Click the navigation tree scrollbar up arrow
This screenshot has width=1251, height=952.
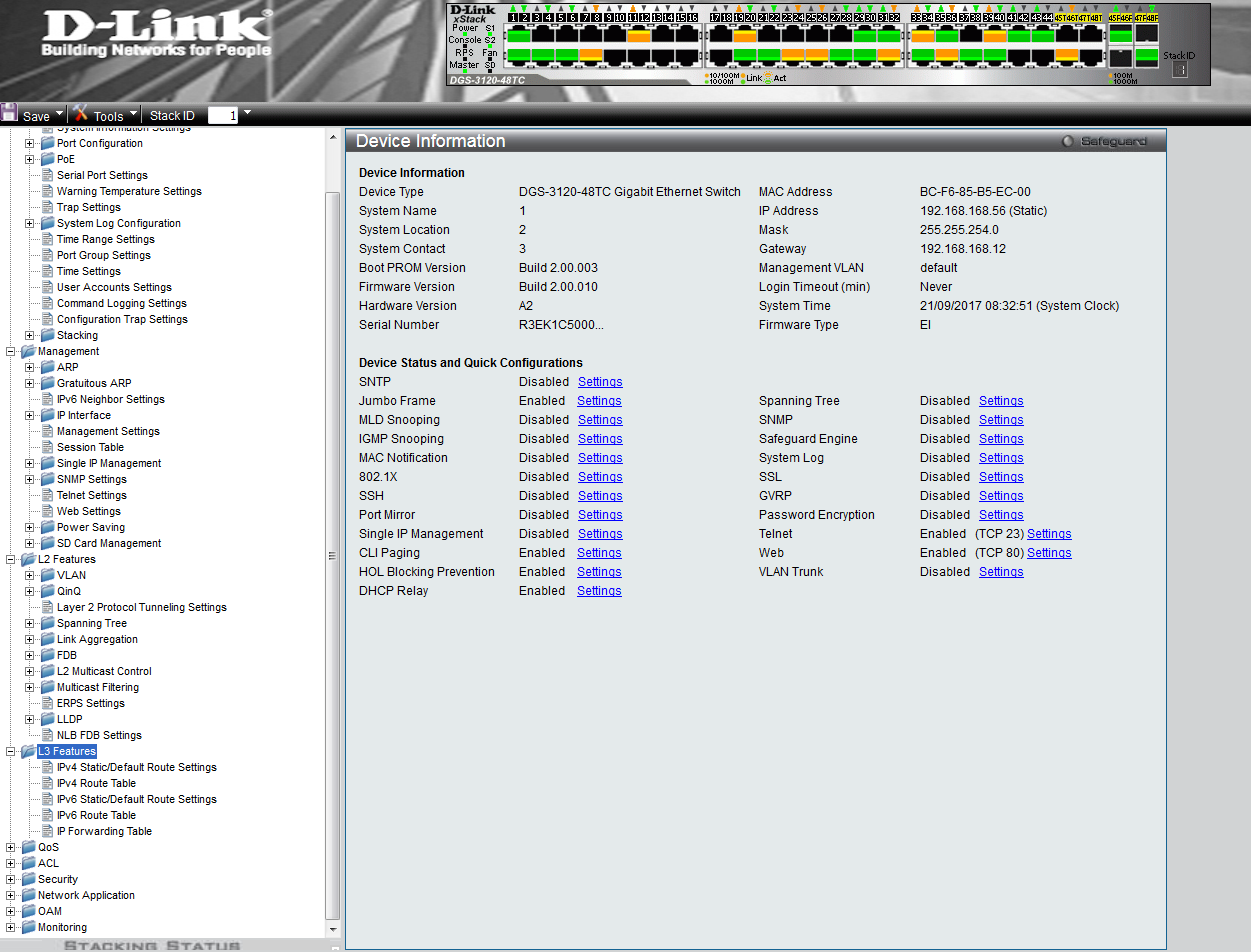click(333, 138)
